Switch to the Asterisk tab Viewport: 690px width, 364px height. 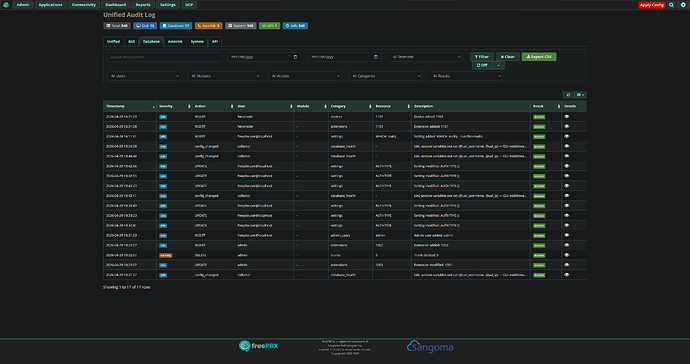[175, 41]
